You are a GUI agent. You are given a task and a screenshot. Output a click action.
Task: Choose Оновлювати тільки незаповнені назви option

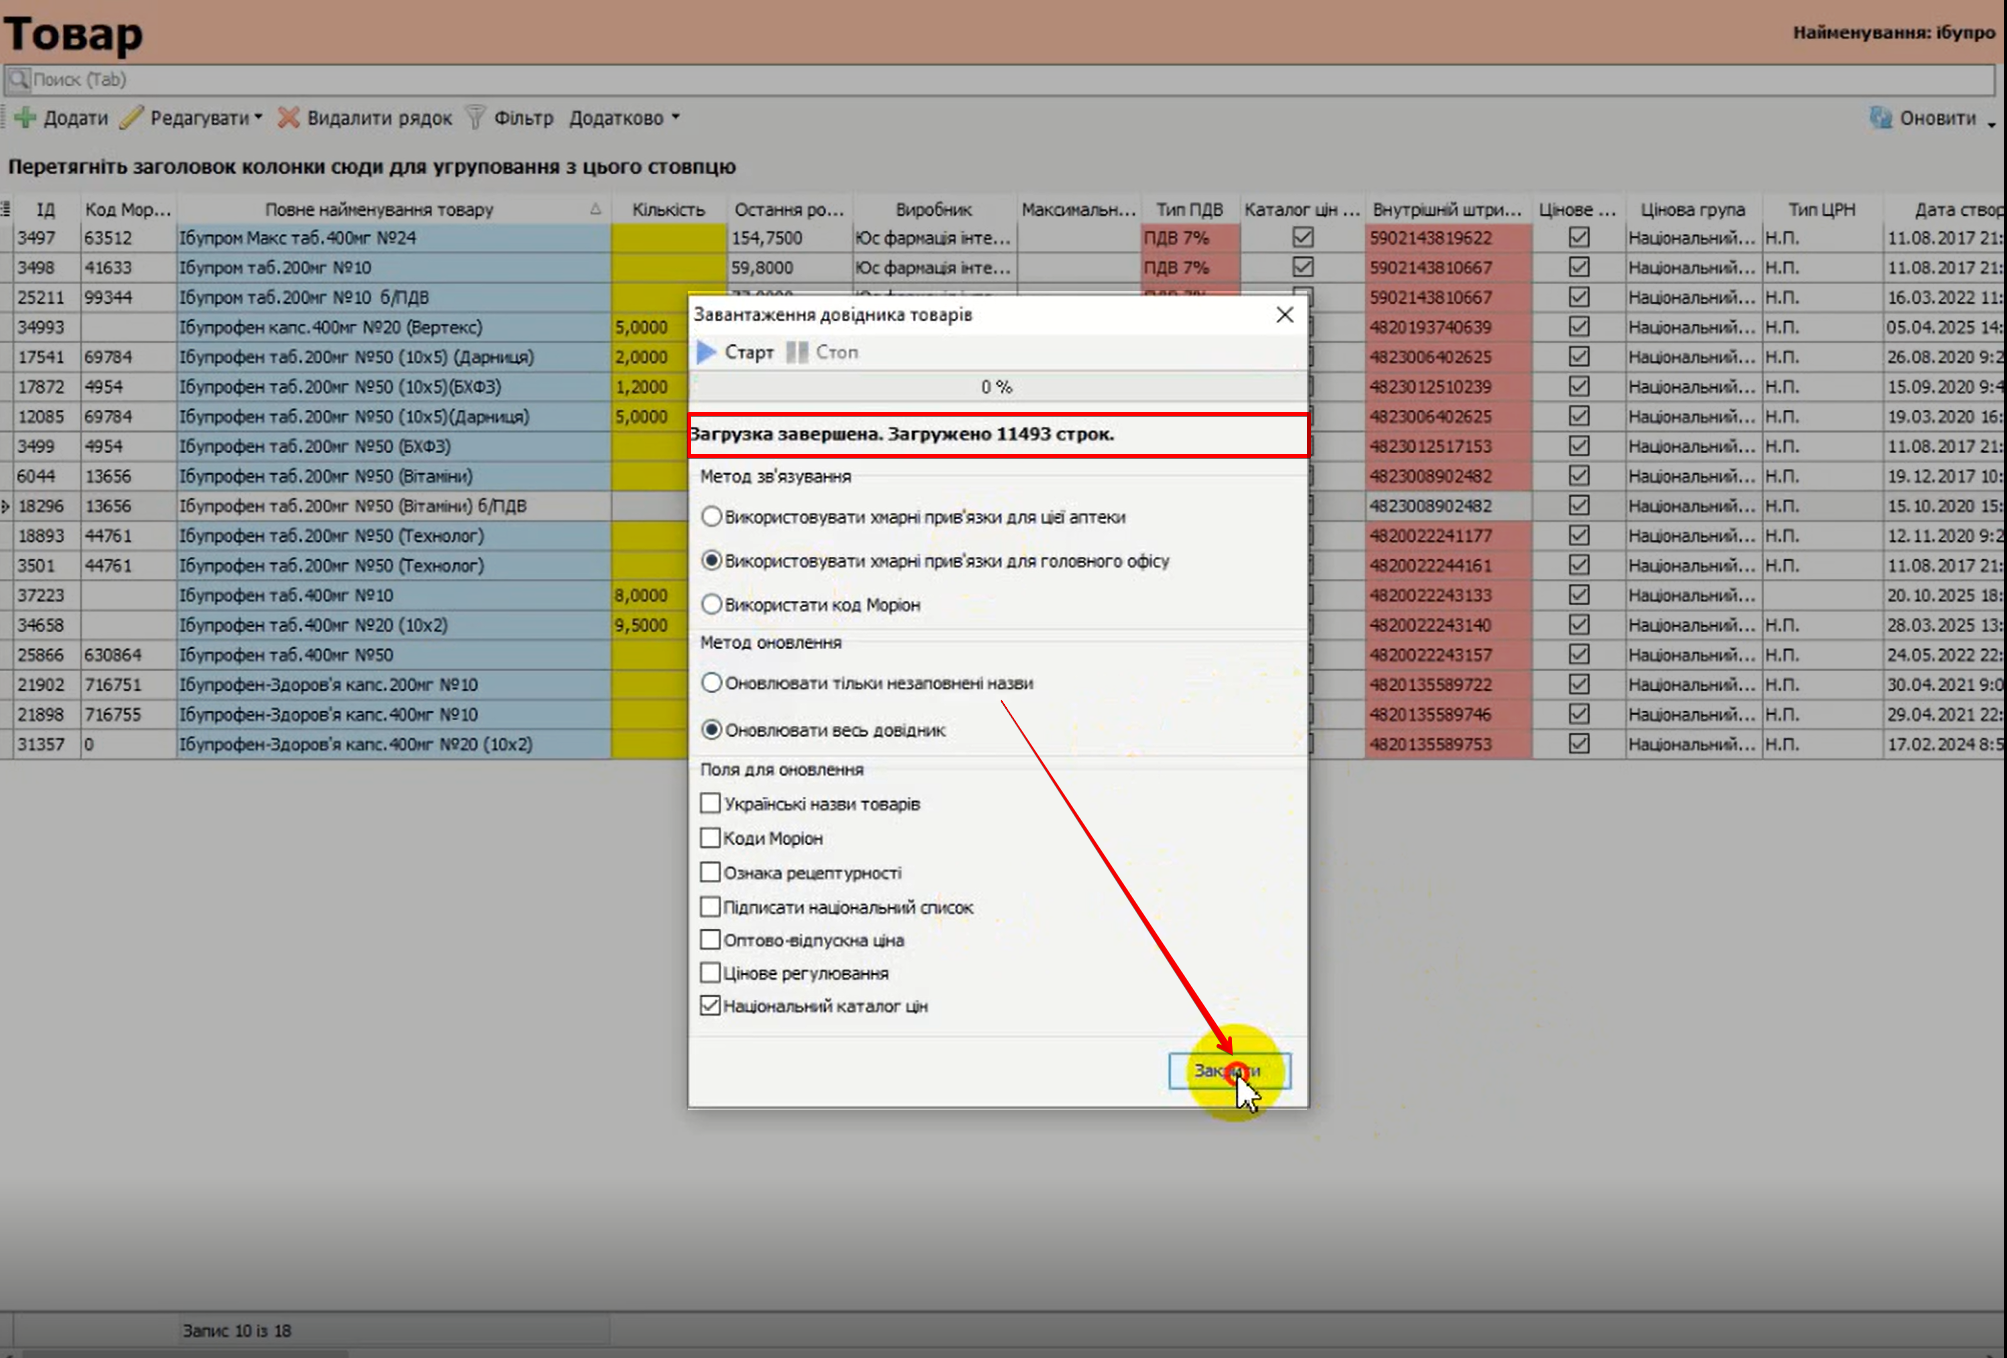(711, 682)
